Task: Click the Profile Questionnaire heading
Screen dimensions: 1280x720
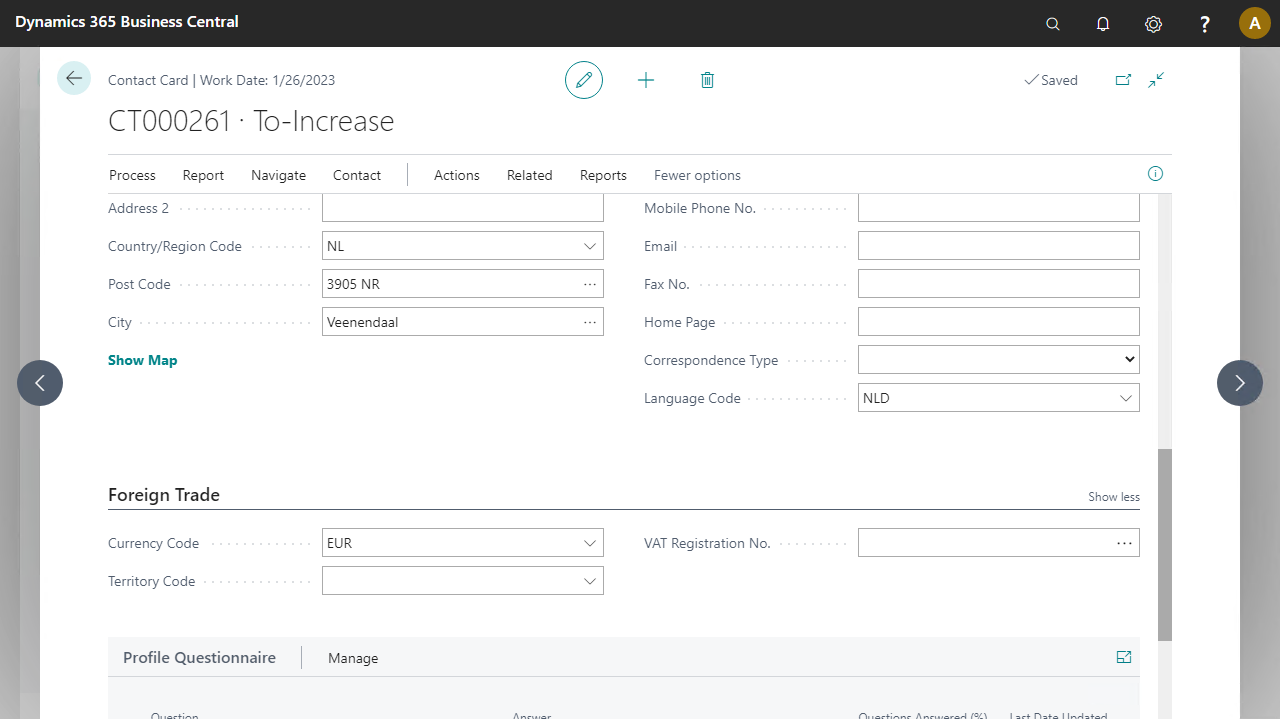Action: [199, 657]
